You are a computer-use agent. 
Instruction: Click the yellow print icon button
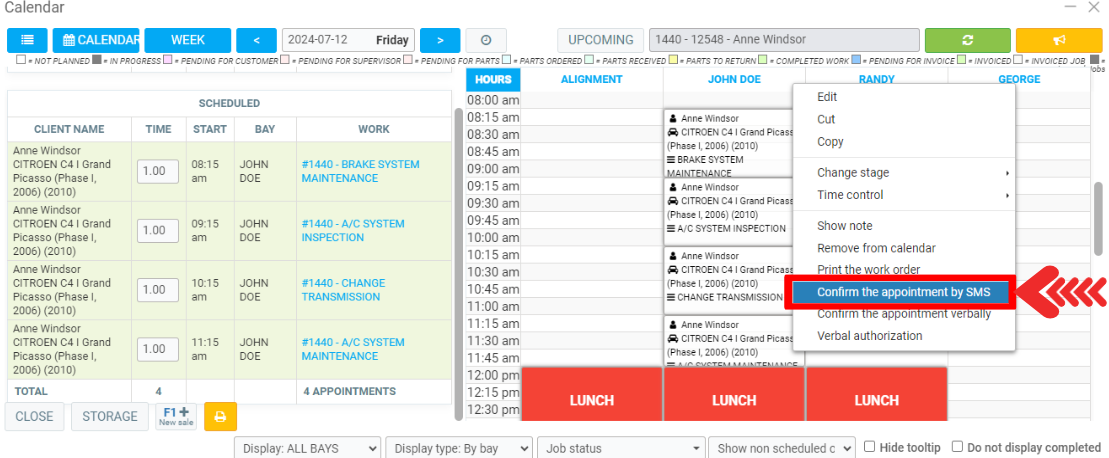tap(220, 416)
